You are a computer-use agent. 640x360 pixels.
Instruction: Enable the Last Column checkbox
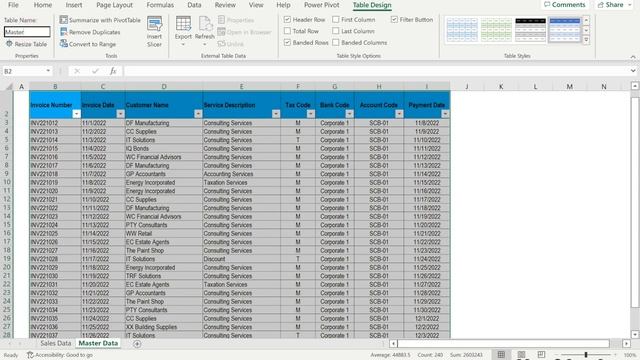point(336,31)
